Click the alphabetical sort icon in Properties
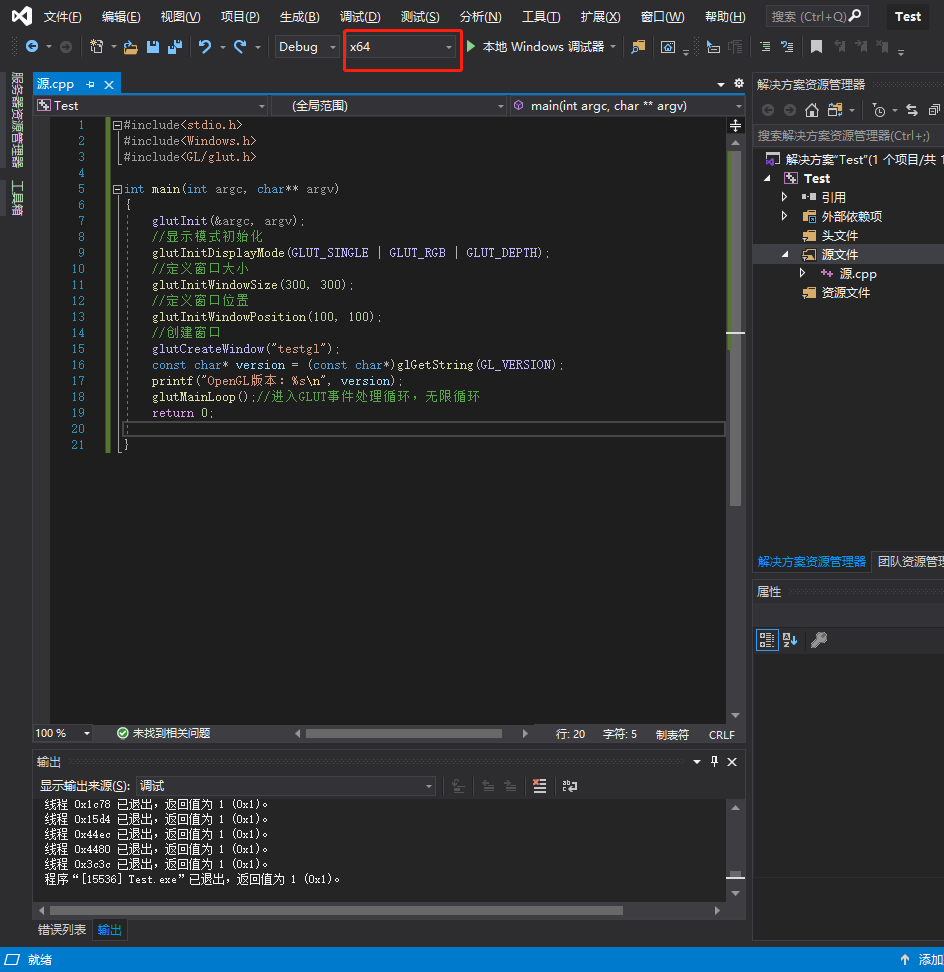 (x=790, y=640)
